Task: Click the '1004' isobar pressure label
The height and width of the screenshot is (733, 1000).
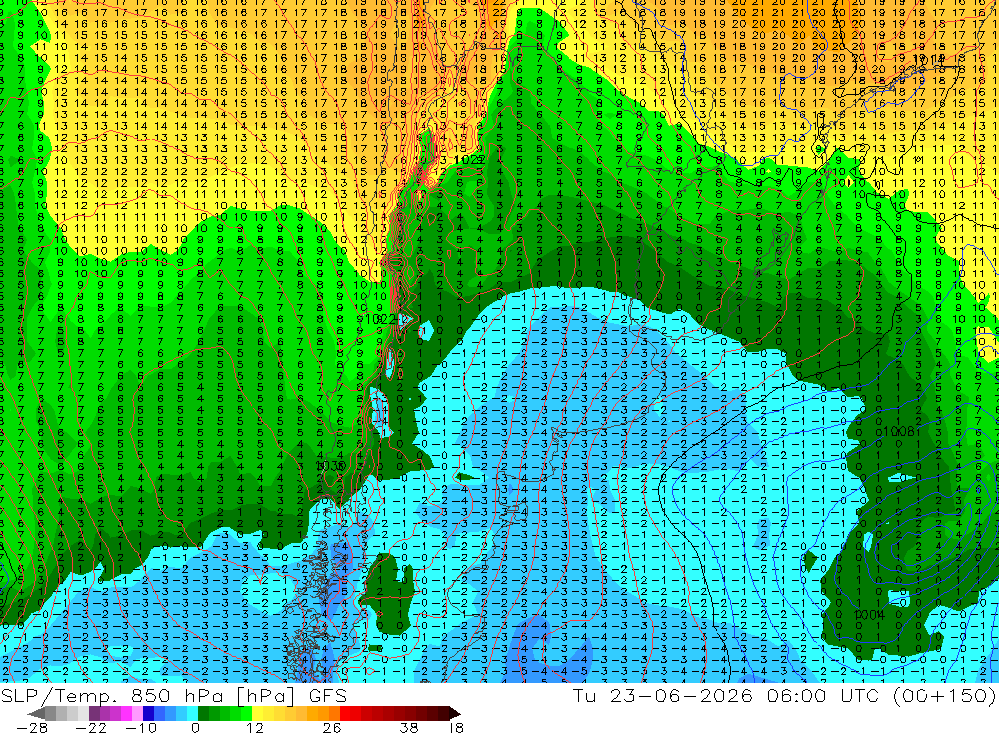Action: tap(869, 614)
